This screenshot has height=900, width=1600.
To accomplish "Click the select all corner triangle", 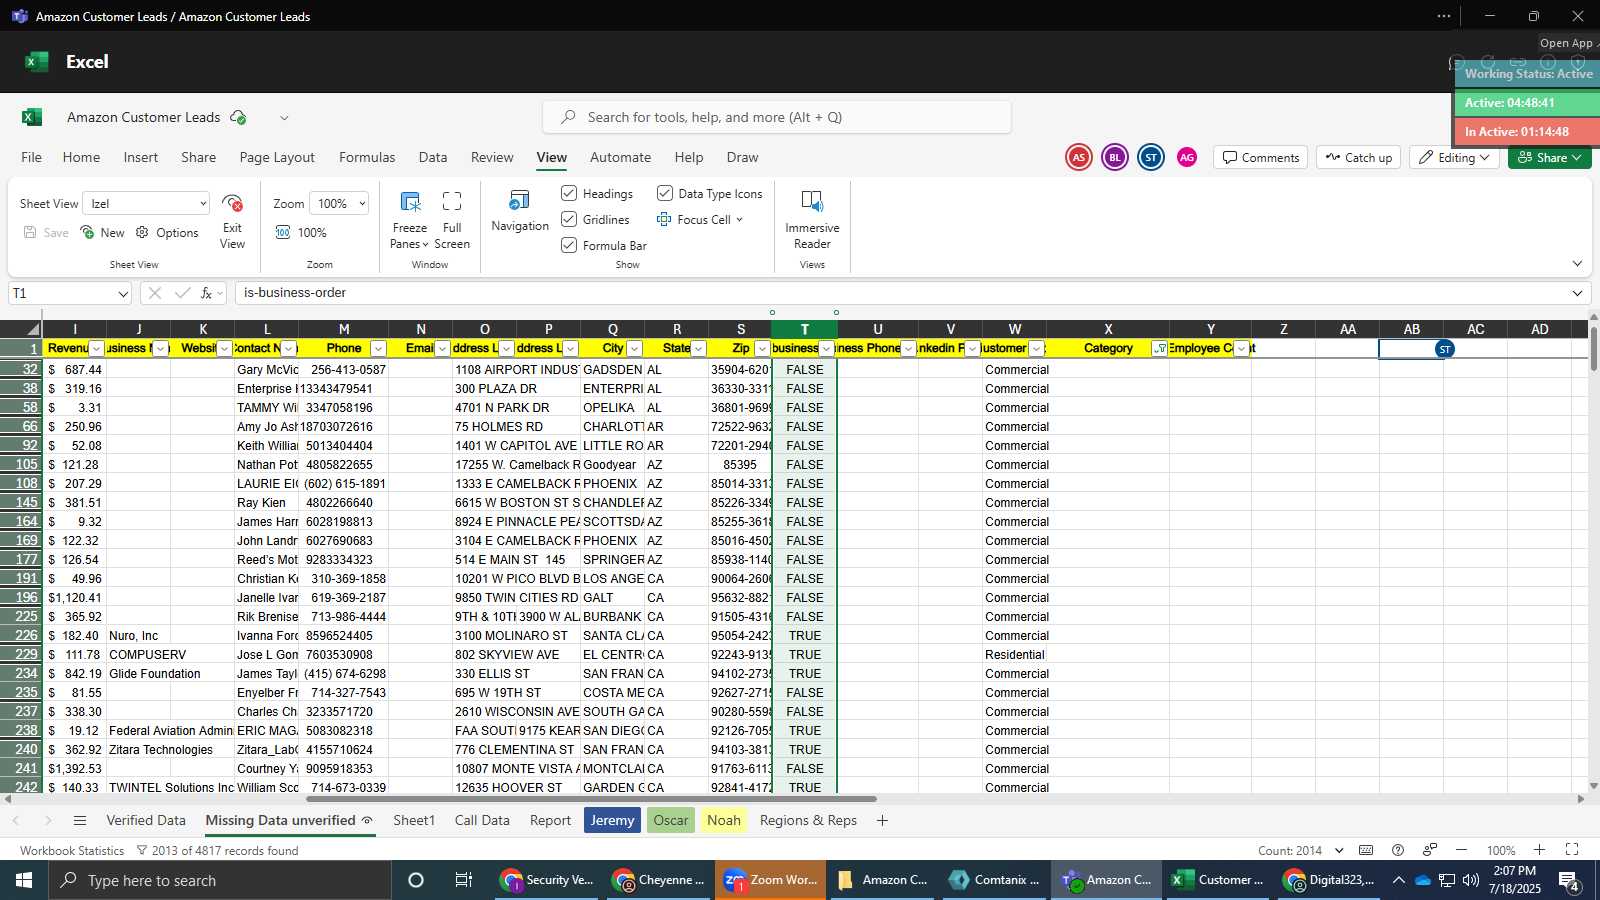I will point(34,329).
